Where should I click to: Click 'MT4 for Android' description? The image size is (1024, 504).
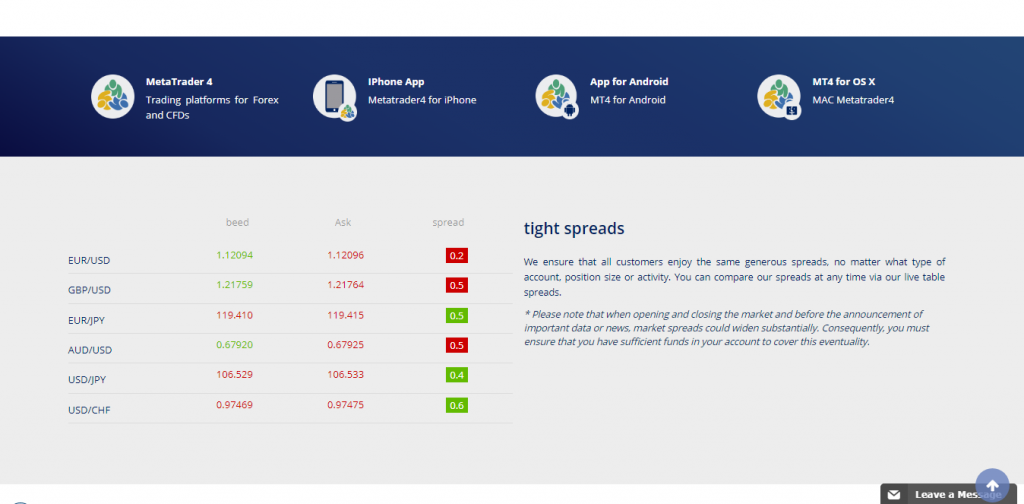[x=628, y=100]
